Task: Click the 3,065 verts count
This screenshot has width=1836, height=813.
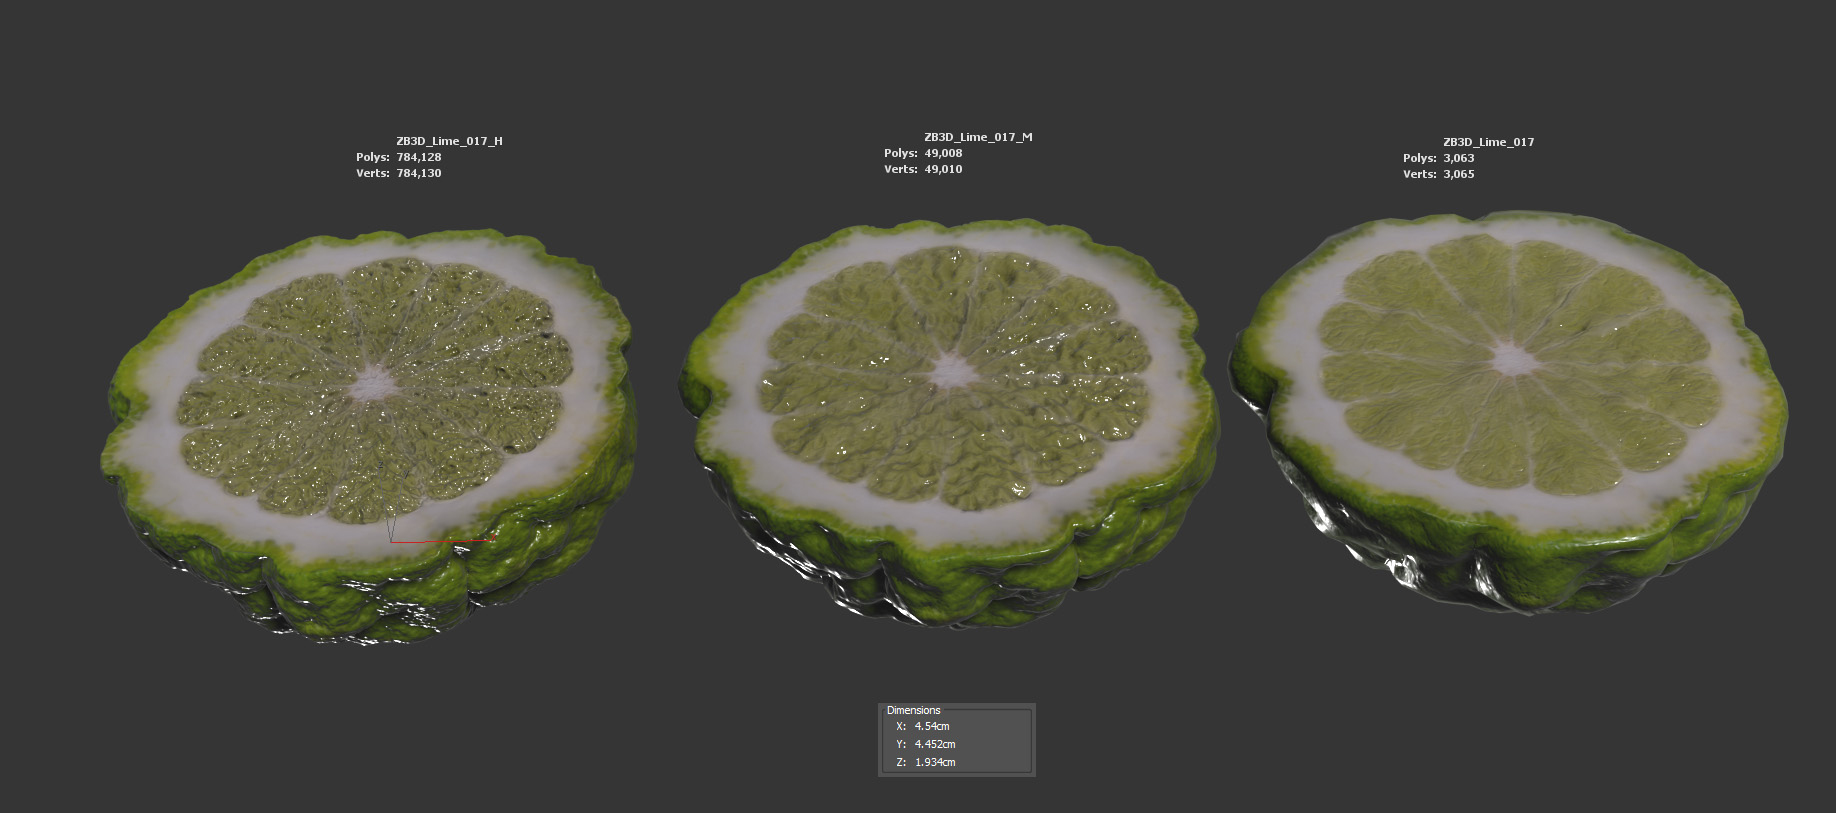Action: [x=1458, y=174]
